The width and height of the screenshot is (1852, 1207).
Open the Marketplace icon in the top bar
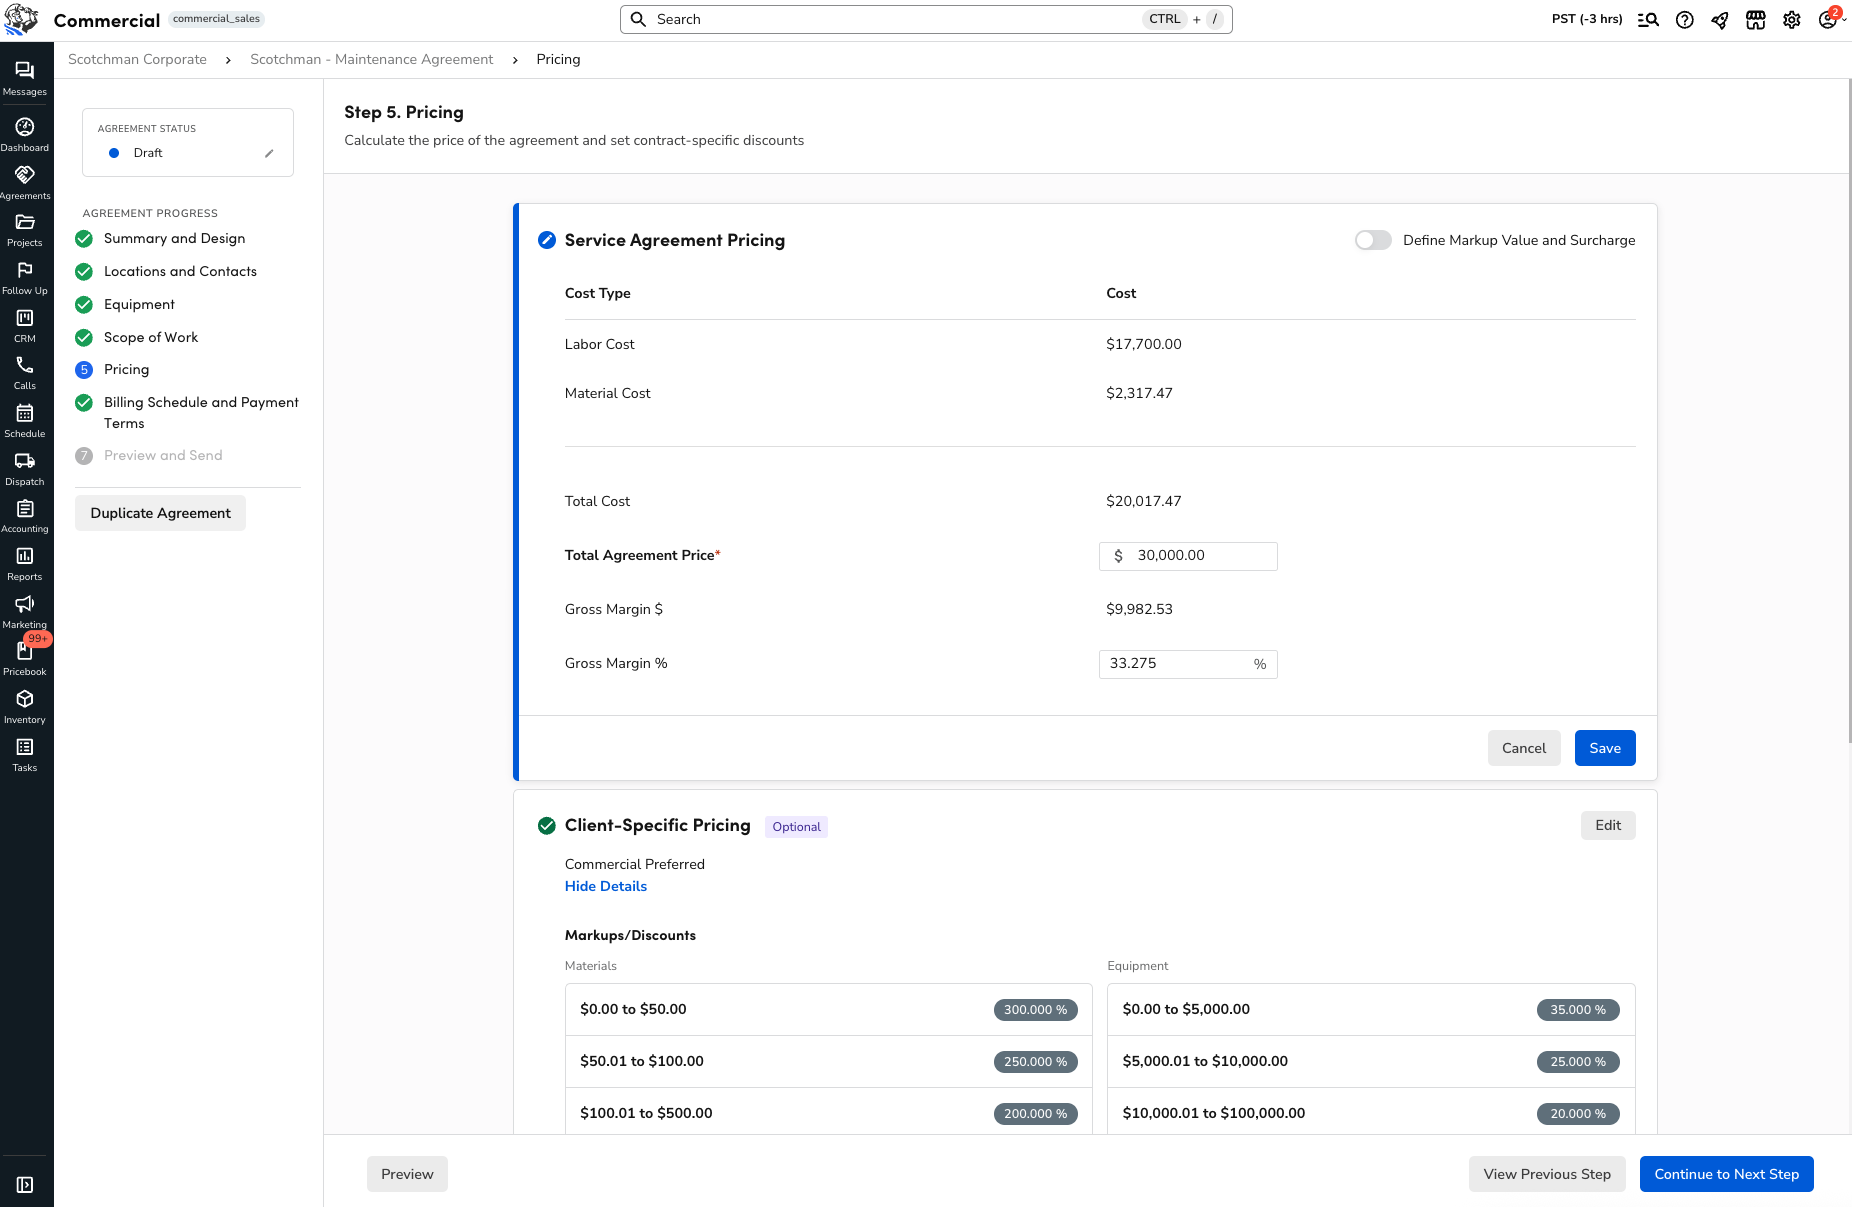[1756, 19]
